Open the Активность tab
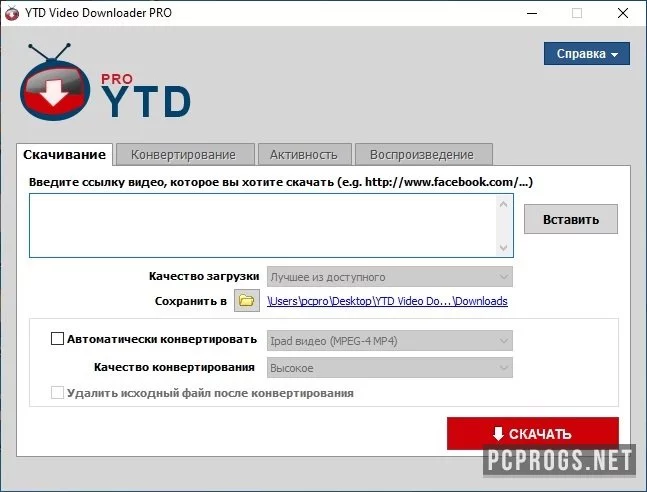The width and height of the screenshot is (647, 492). [x=304, y=155]
